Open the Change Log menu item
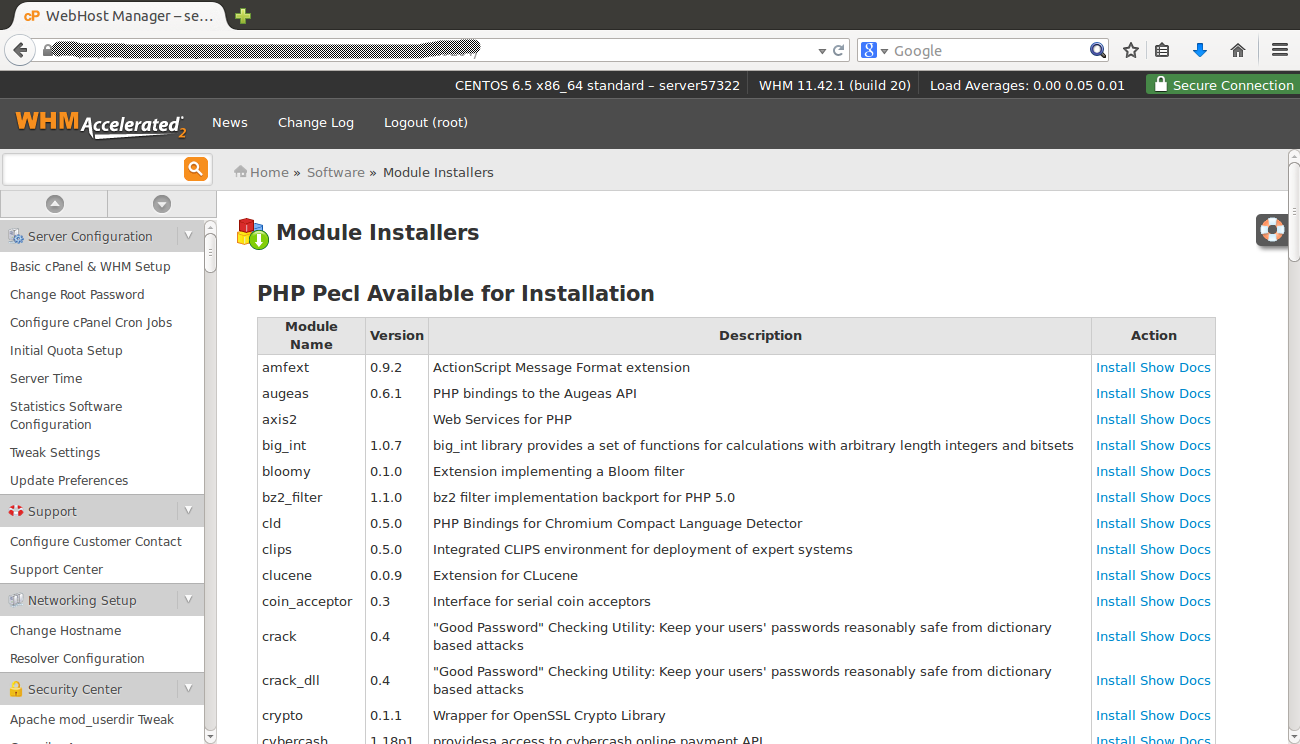1300x744 pixels. 316,122
